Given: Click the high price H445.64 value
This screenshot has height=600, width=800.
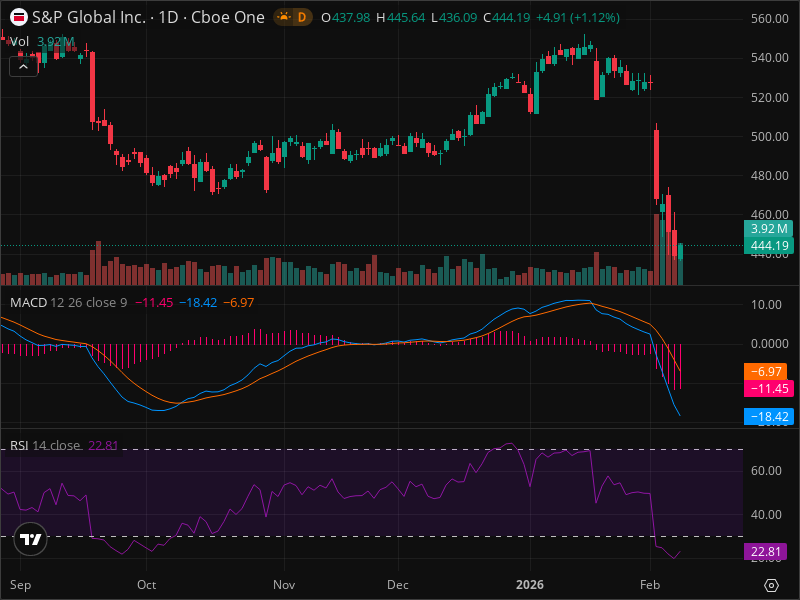Looking at the screenshot, I should 401,18.
